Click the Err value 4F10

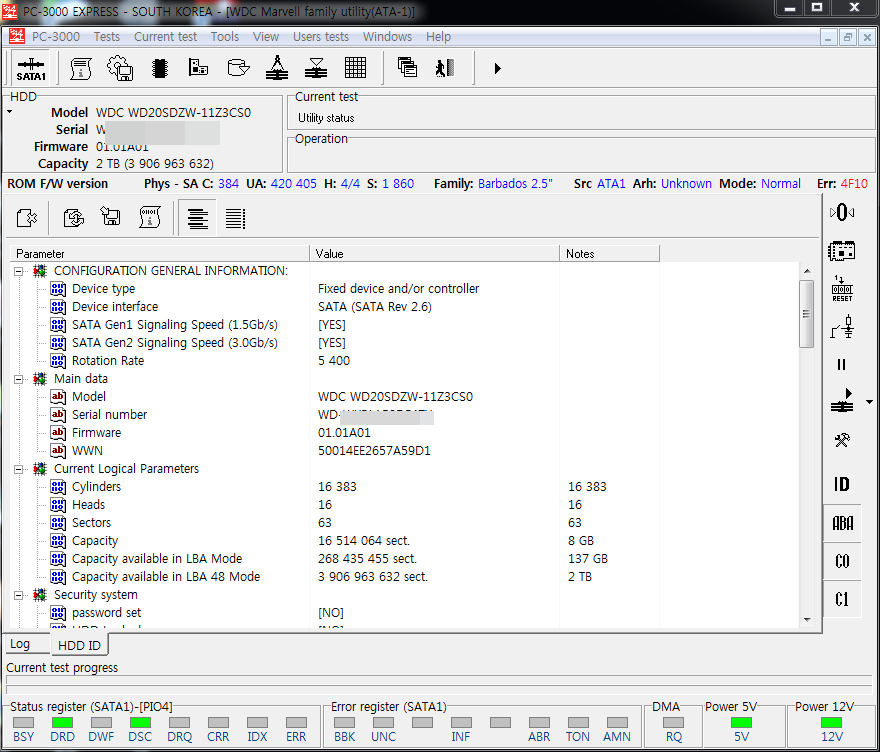pos(854,184)
